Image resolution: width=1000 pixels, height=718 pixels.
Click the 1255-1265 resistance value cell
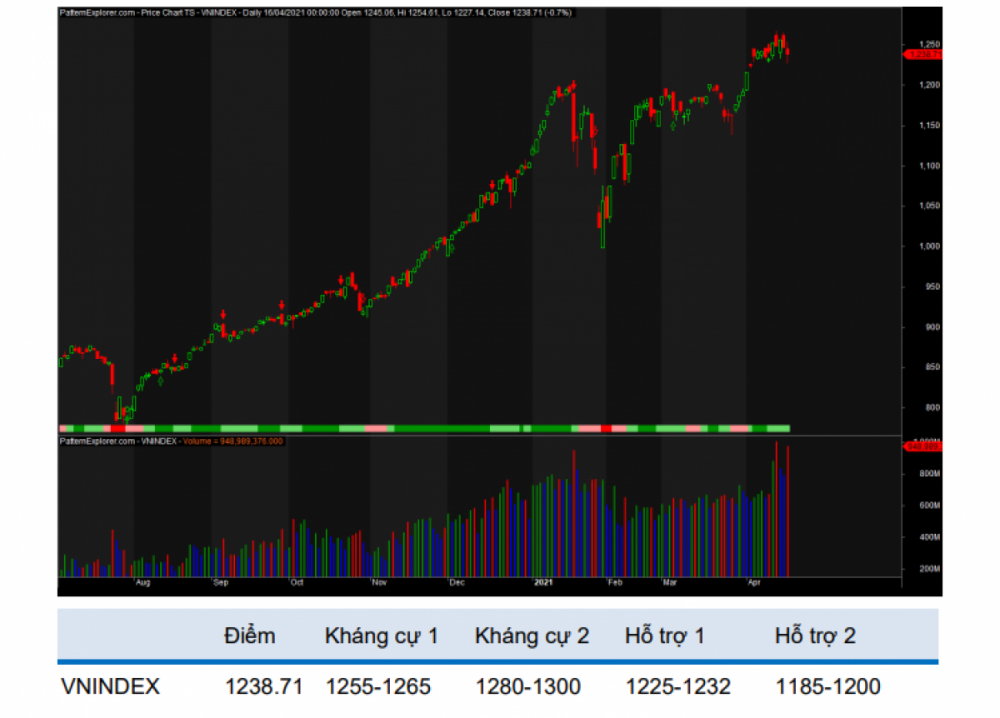pyautogui.click(x=378, y=687)
